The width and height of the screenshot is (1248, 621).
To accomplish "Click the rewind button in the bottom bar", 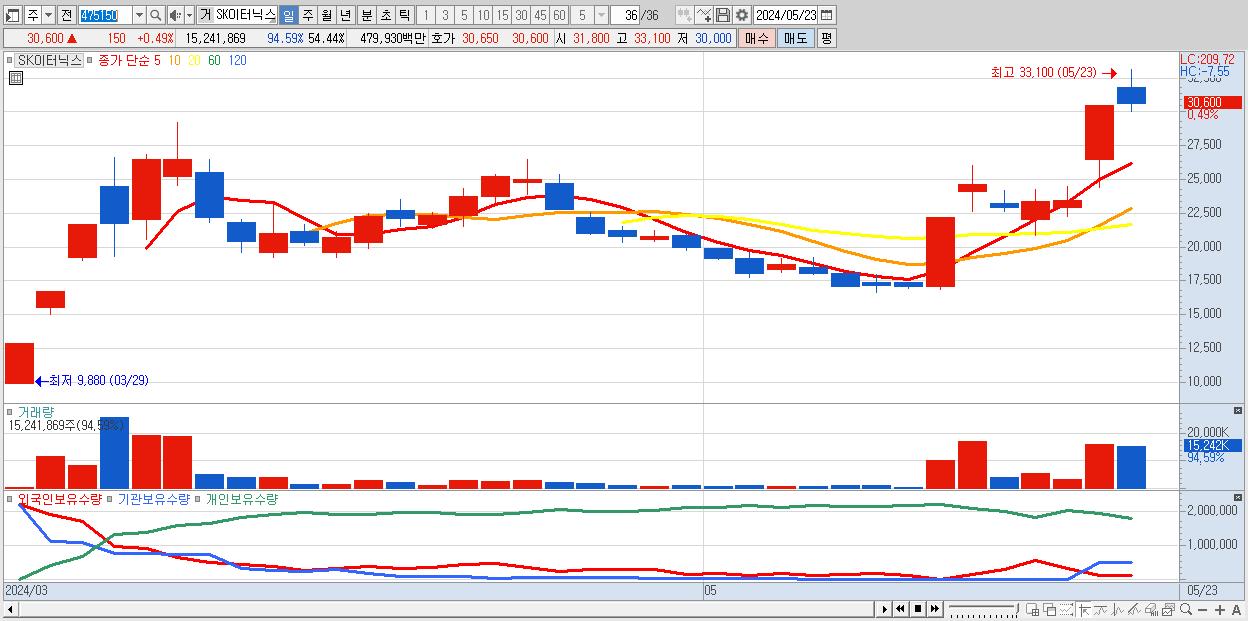I will 900,609.
